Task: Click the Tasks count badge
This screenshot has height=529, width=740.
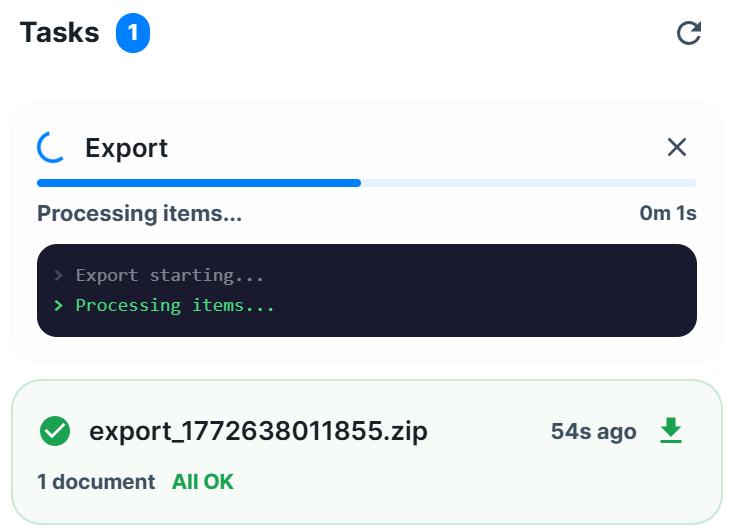Action: point(133,33)
